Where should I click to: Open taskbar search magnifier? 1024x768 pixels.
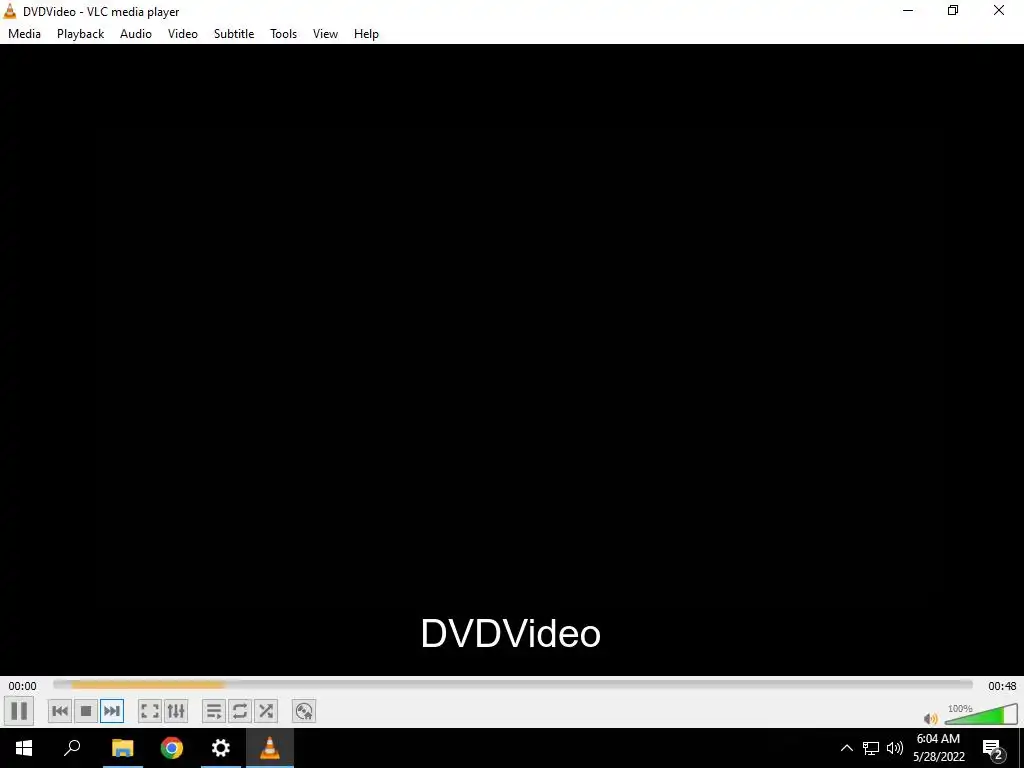[x=72, y=748]
